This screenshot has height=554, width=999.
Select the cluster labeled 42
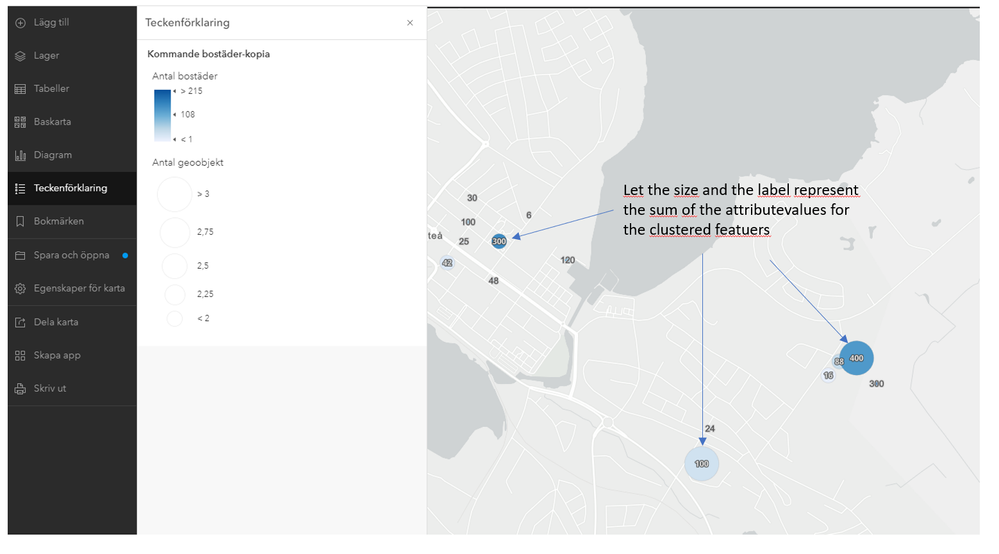447,263
